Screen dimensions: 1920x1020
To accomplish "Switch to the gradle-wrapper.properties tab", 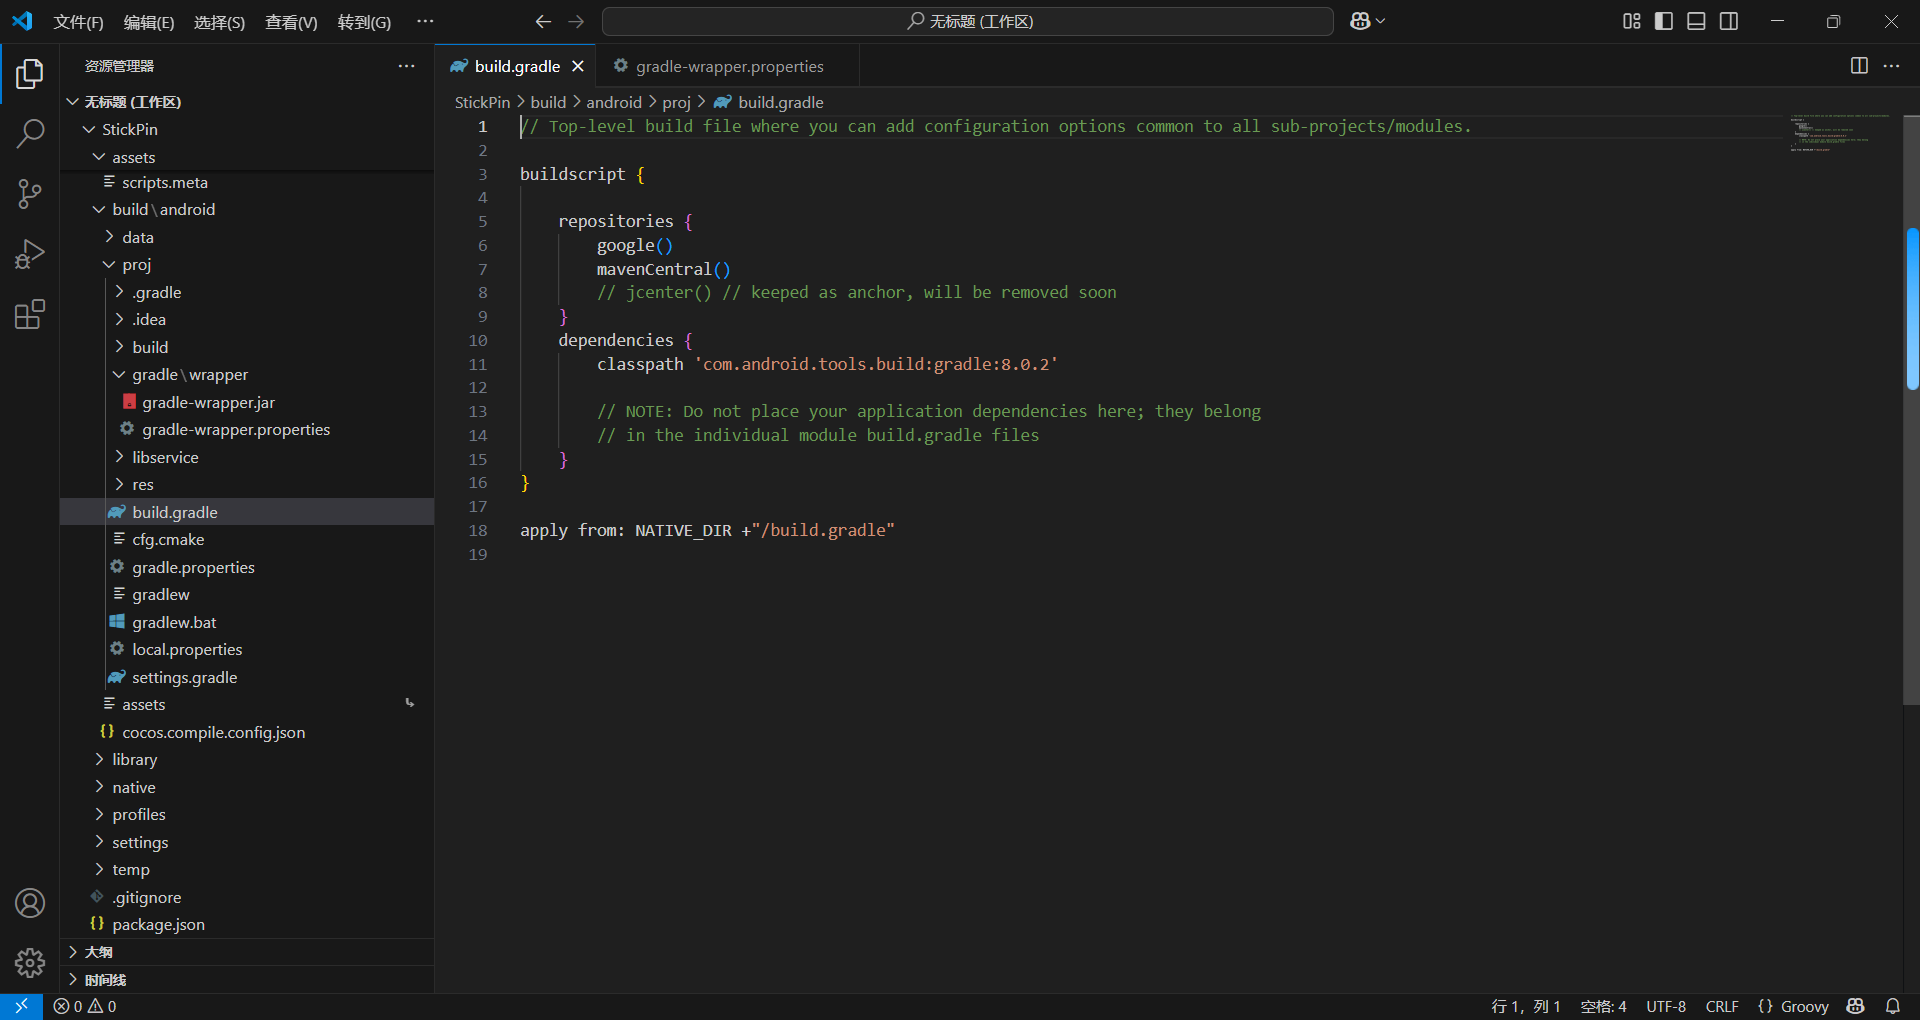I will [729, 66].
